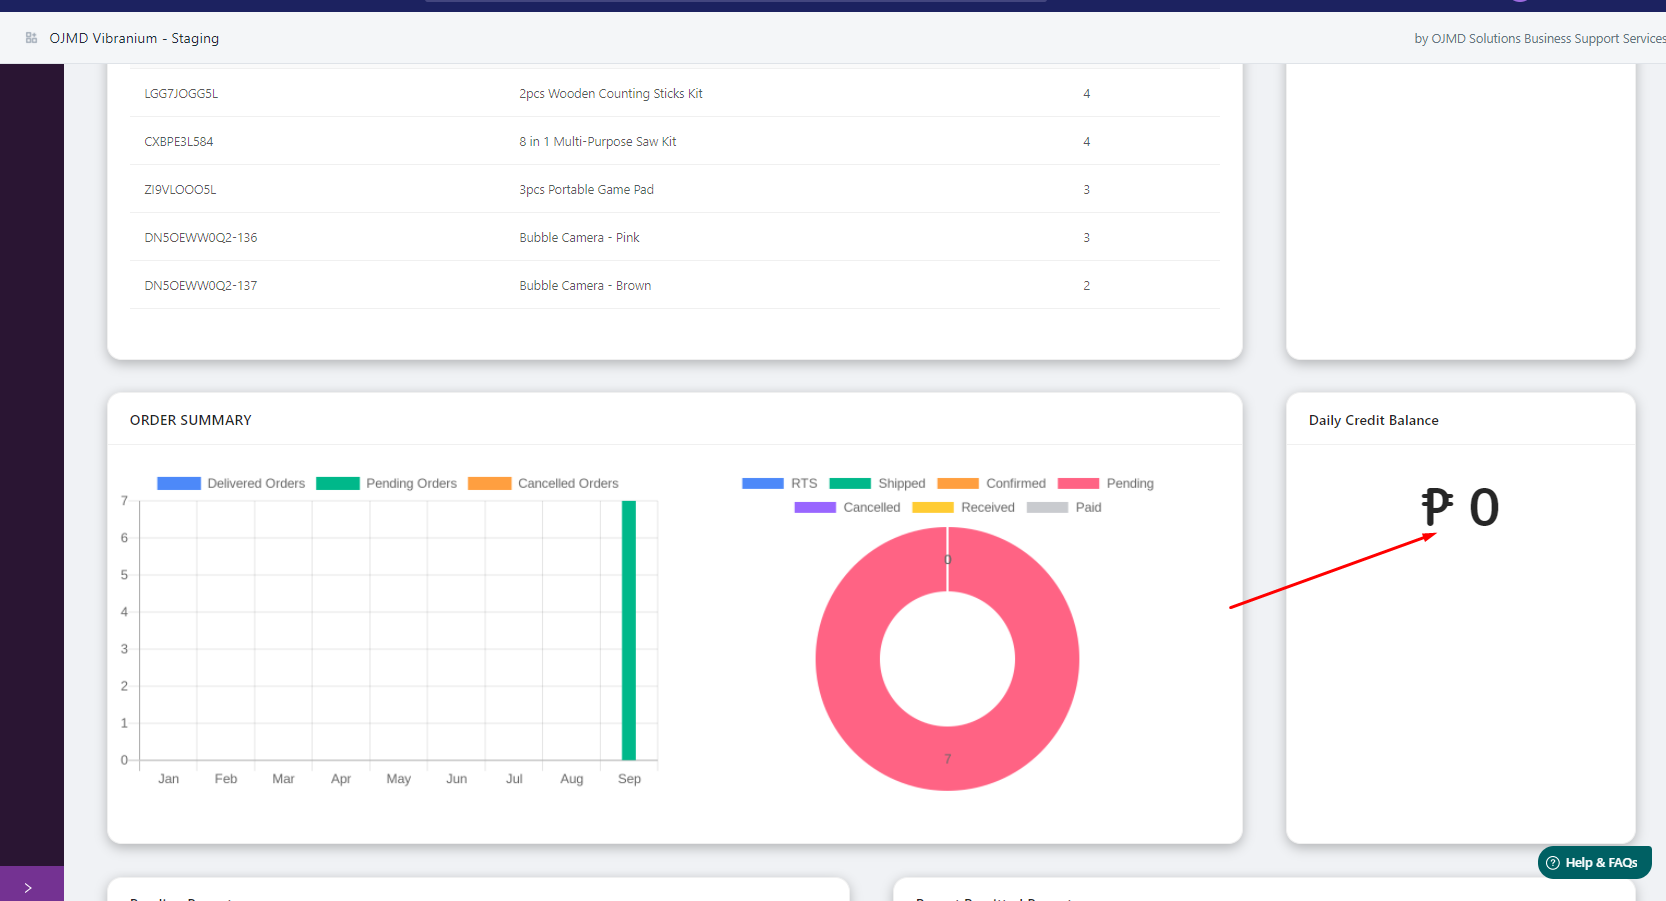Click quantity 4 for Multi-Purpose Saw Kit
The image size is (1666, 901).
pyautogui.click(x=1087, y=141)
